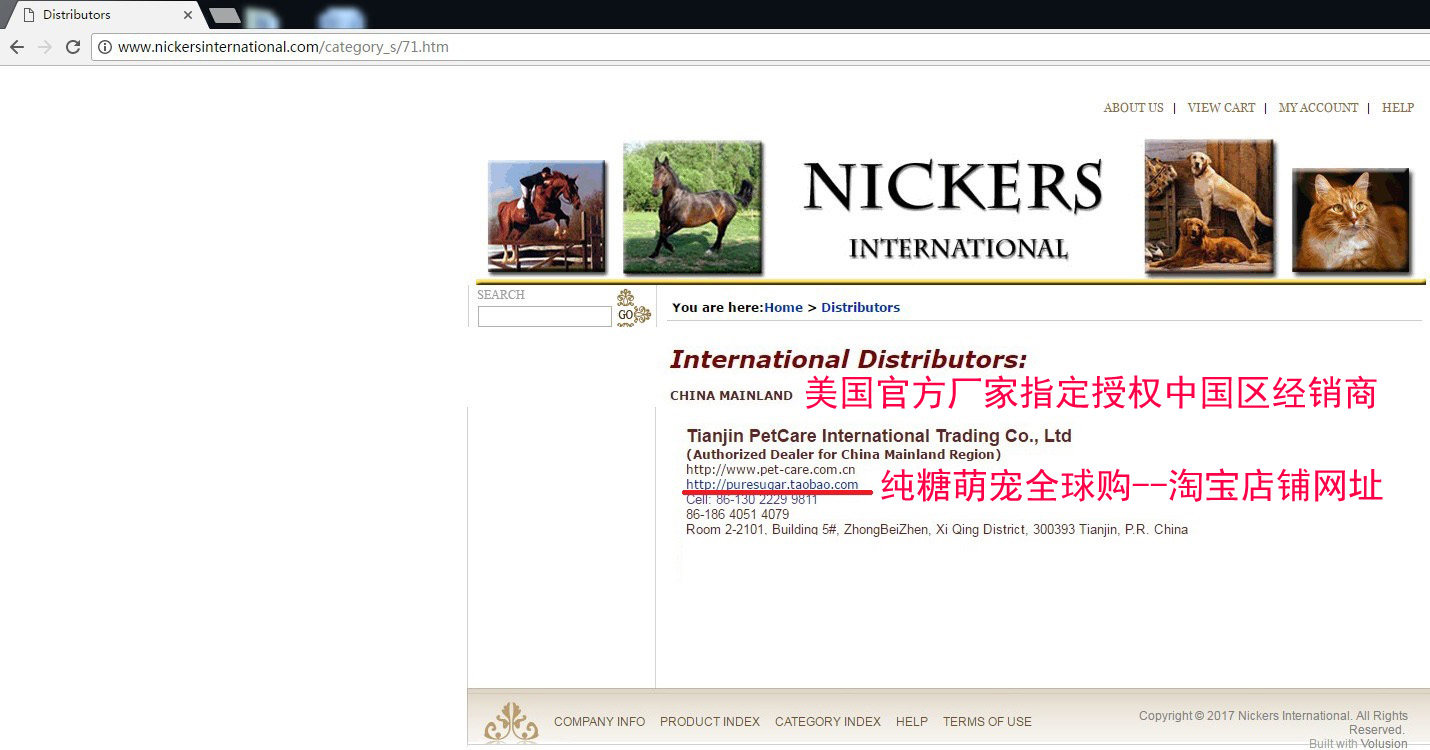The image size is (1430, 750).
Task: Open the HELP link in top navigation
Action: click(1398, 108)
